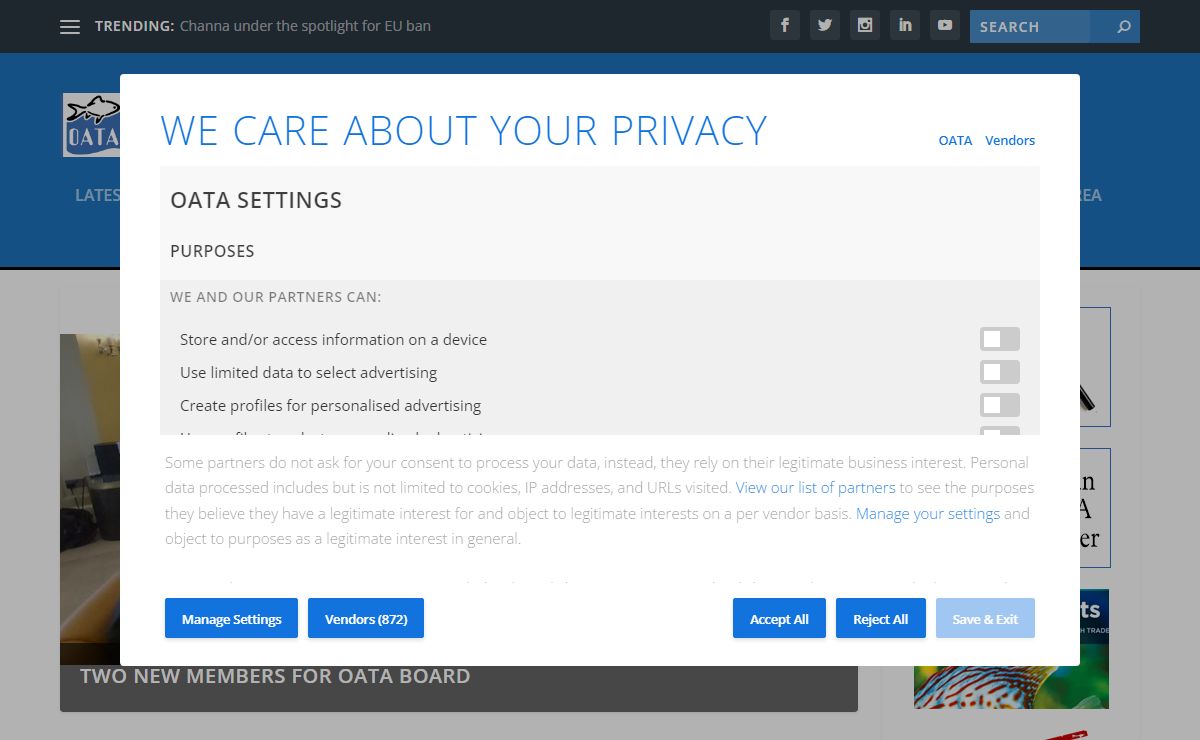Click the OATA fish logo
Viewport: 1200px width, 740px height.
[x=91, y=125]
